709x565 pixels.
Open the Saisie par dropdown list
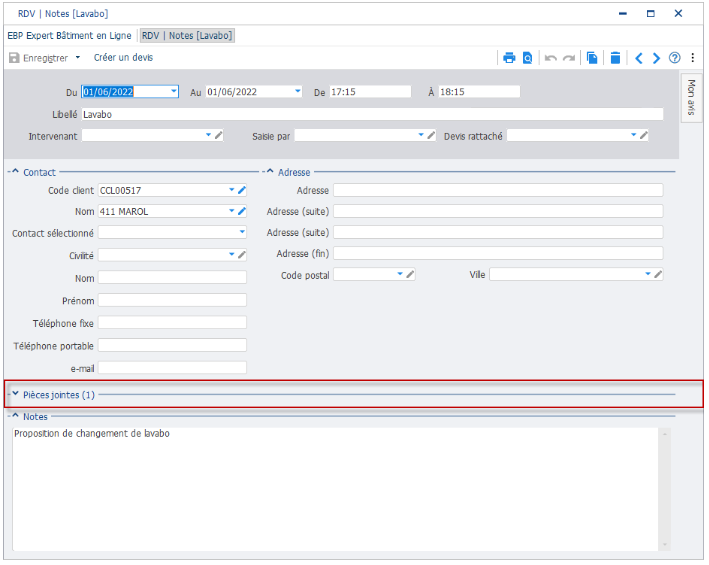point(421,135)
